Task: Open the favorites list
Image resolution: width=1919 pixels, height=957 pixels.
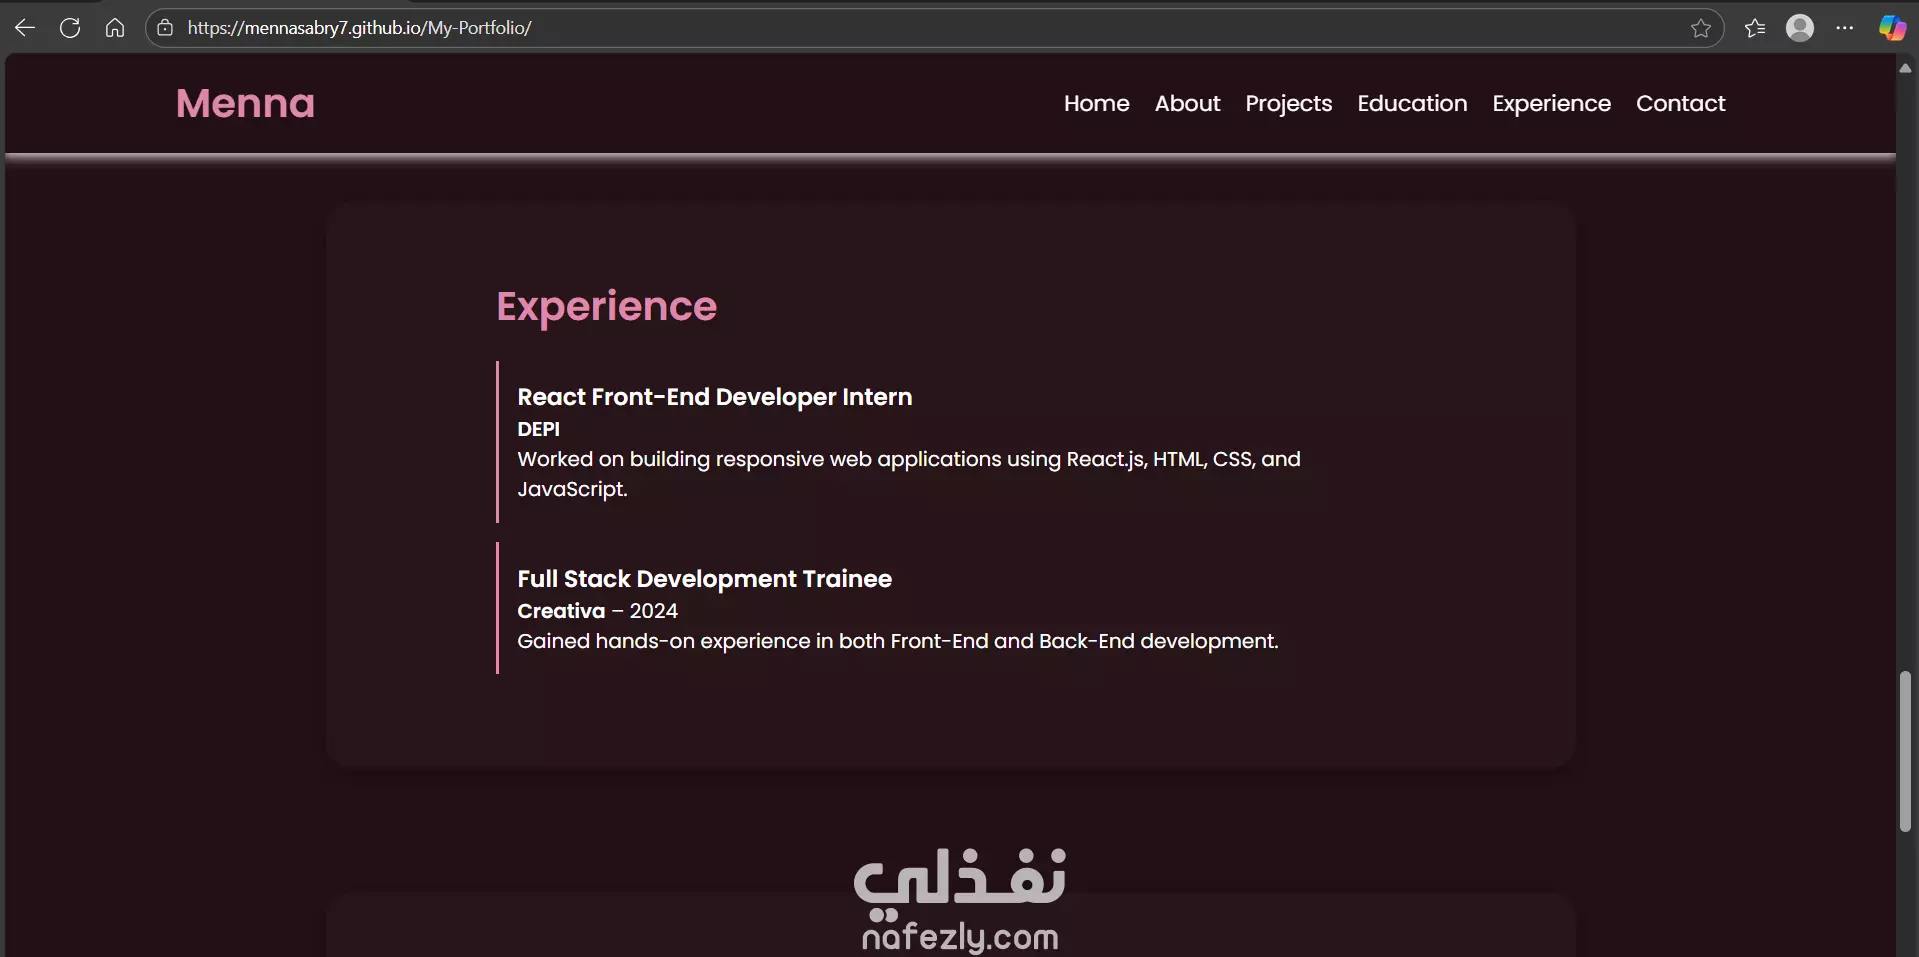Action: [1755, 28]
